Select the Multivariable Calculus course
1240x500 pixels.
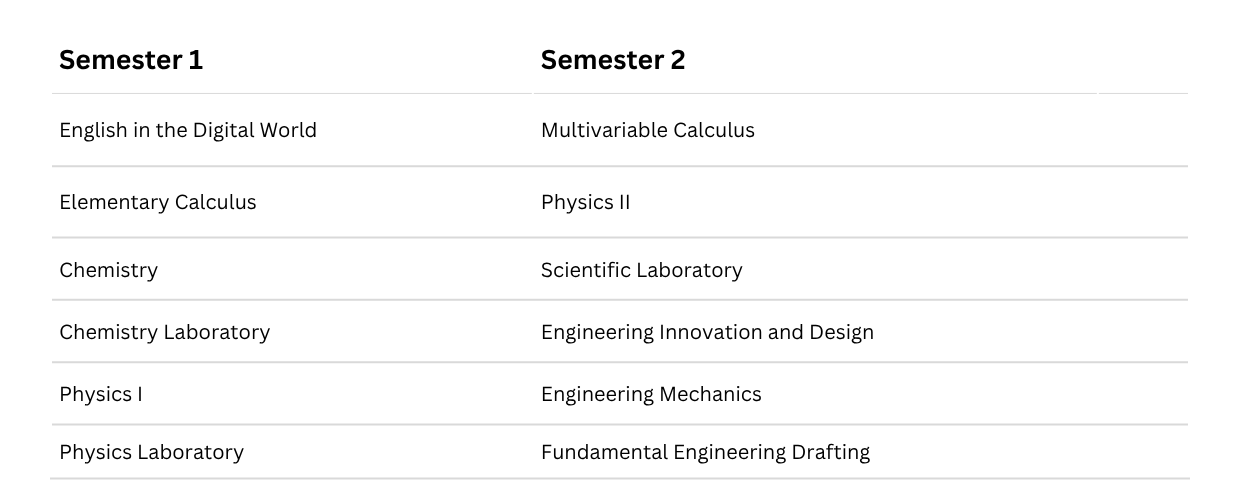(x=648, y=130)
